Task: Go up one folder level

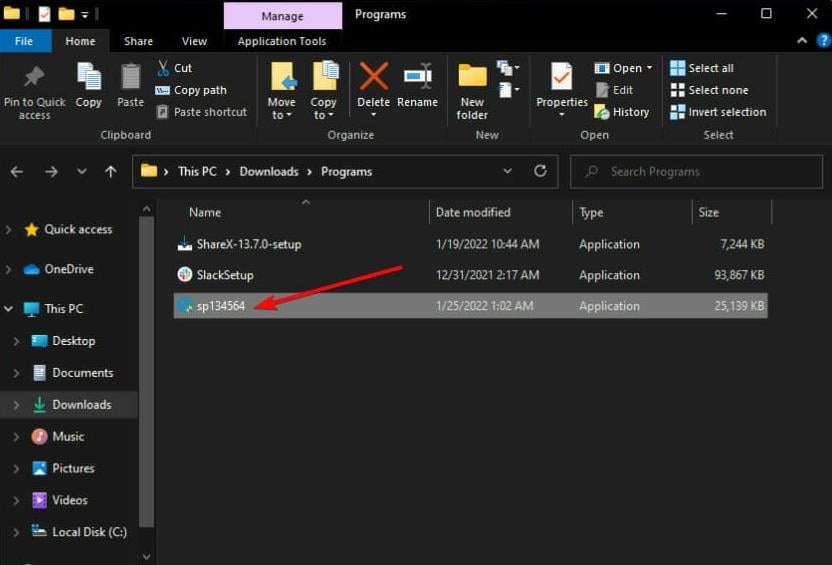Action: click(x=110, y=171)
